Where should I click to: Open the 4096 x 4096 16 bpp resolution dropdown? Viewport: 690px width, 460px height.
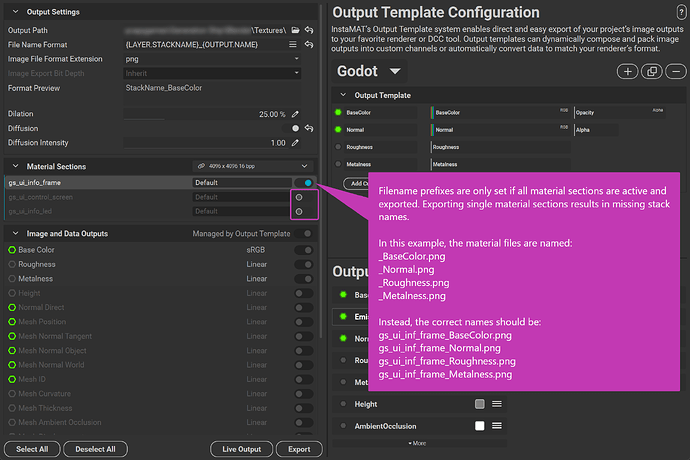(253, 166)
